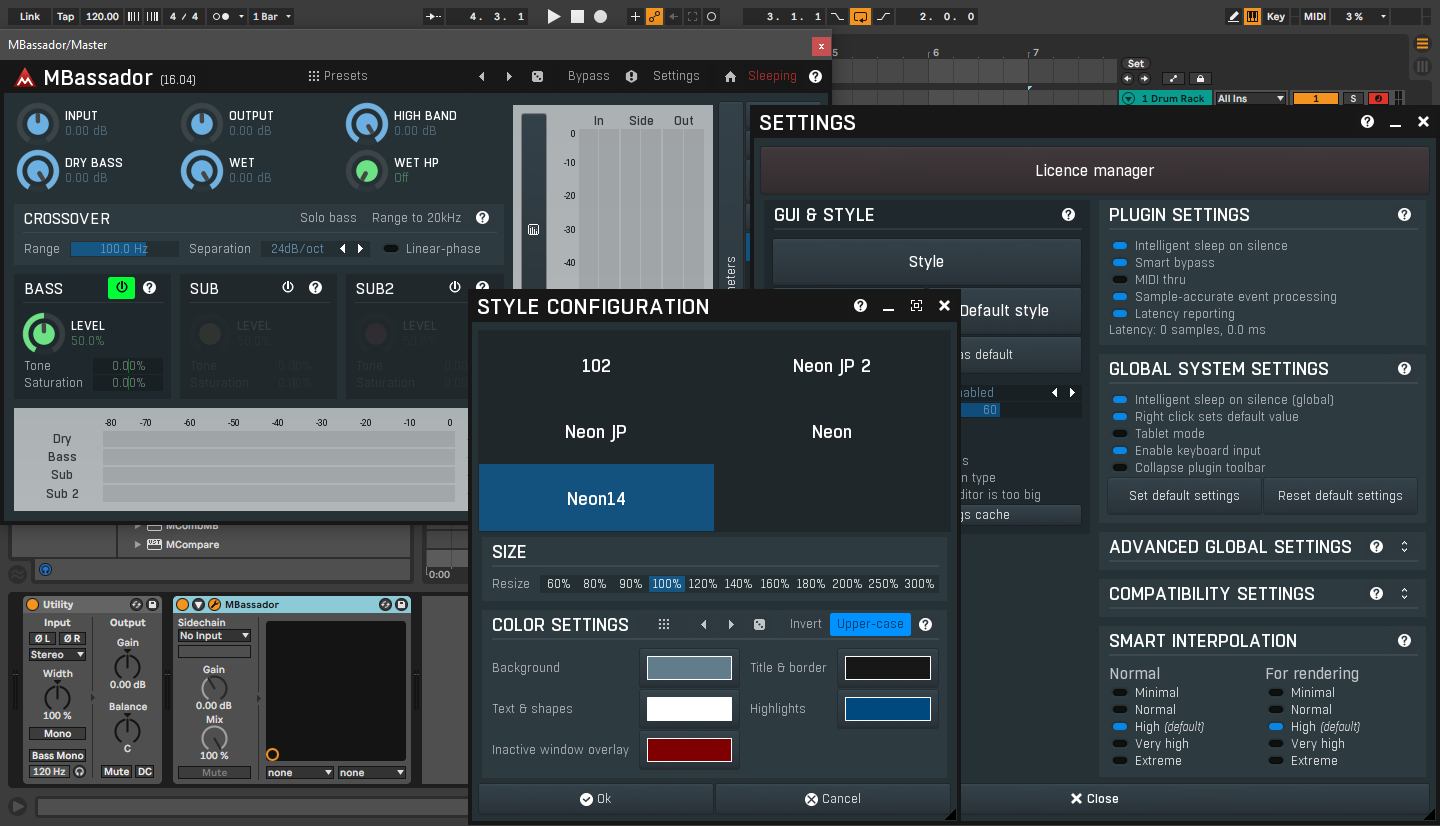Viewport: 1440px width, 826px height.
Task: Expand Compatibility Settings section
Action: (1404, 594)
